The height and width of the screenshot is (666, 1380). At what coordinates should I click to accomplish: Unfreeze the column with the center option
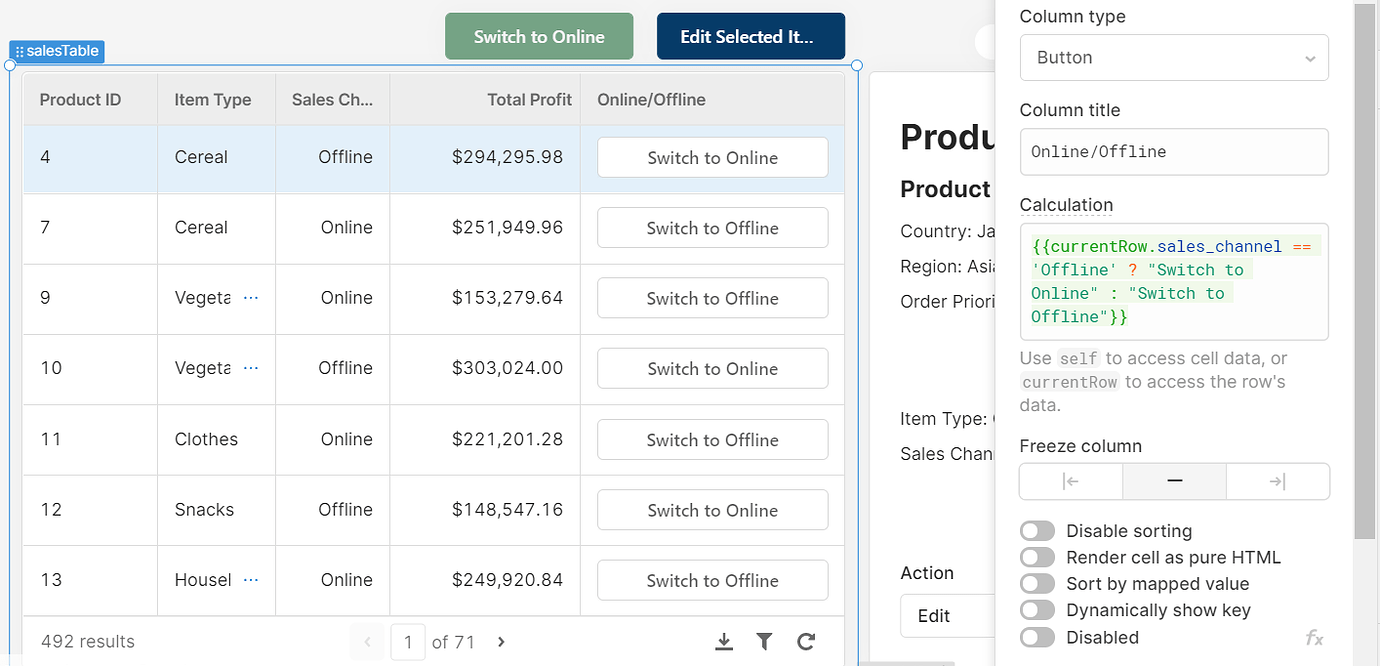click(x=1174, y=481)
